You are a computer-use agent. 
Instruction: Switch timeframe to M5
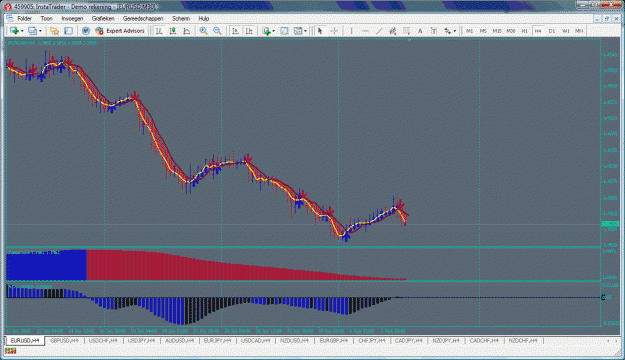tap(483, 31)
